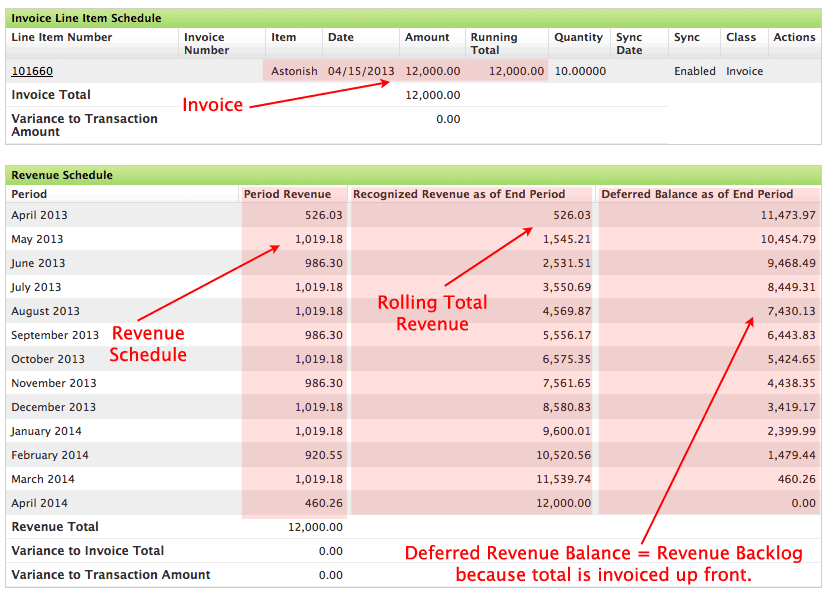This screenshot has height=593, width=830.
Task: Select the April 2013 period row
Action: pos(413,215)
